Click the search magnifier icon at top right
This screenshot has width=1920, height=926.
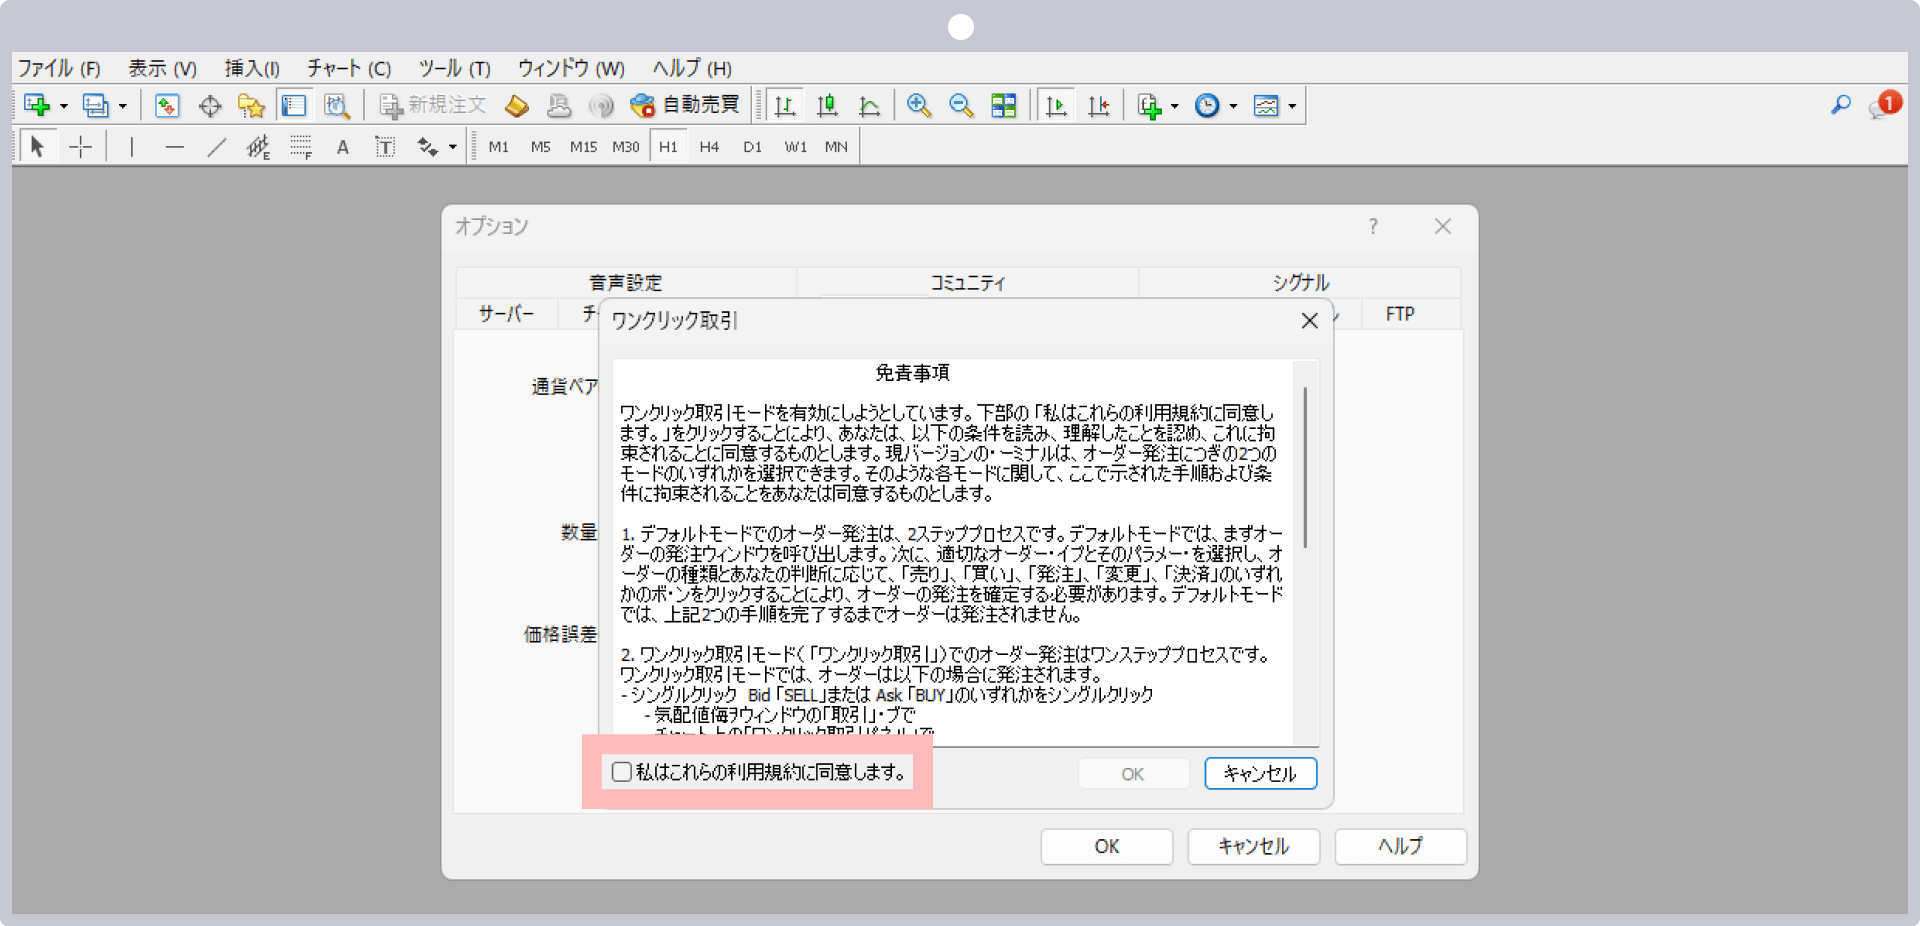(1841, 105)
